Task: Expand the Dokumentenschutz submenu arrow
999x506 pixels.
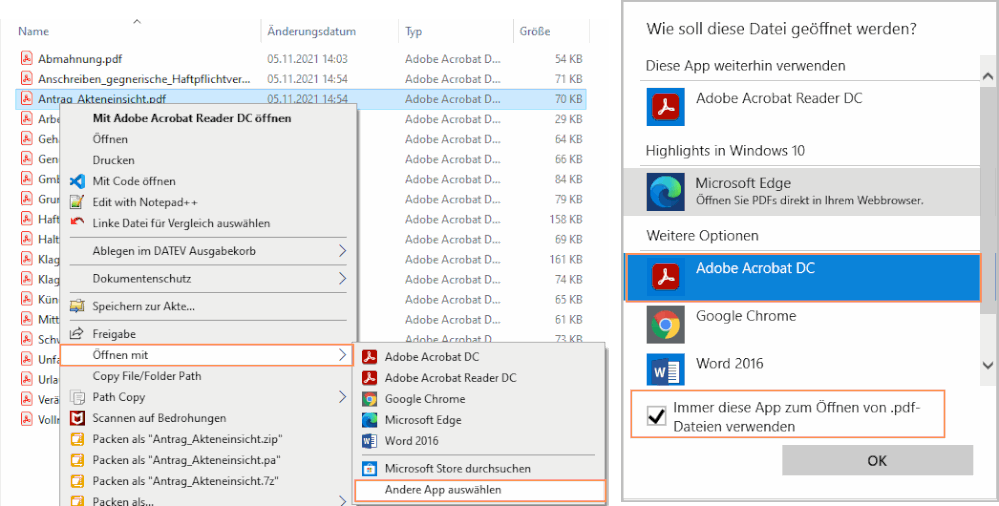Action: click(342, 278)
